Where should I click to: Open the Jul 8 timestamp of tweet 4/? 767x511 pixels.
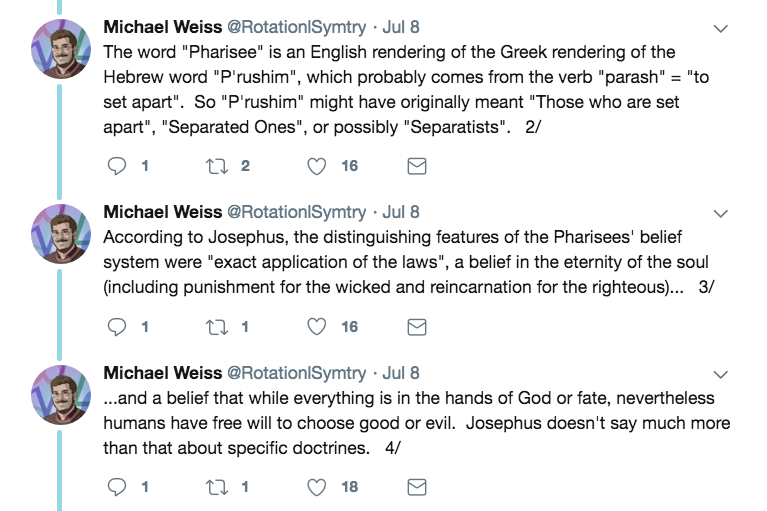[401, 373]
